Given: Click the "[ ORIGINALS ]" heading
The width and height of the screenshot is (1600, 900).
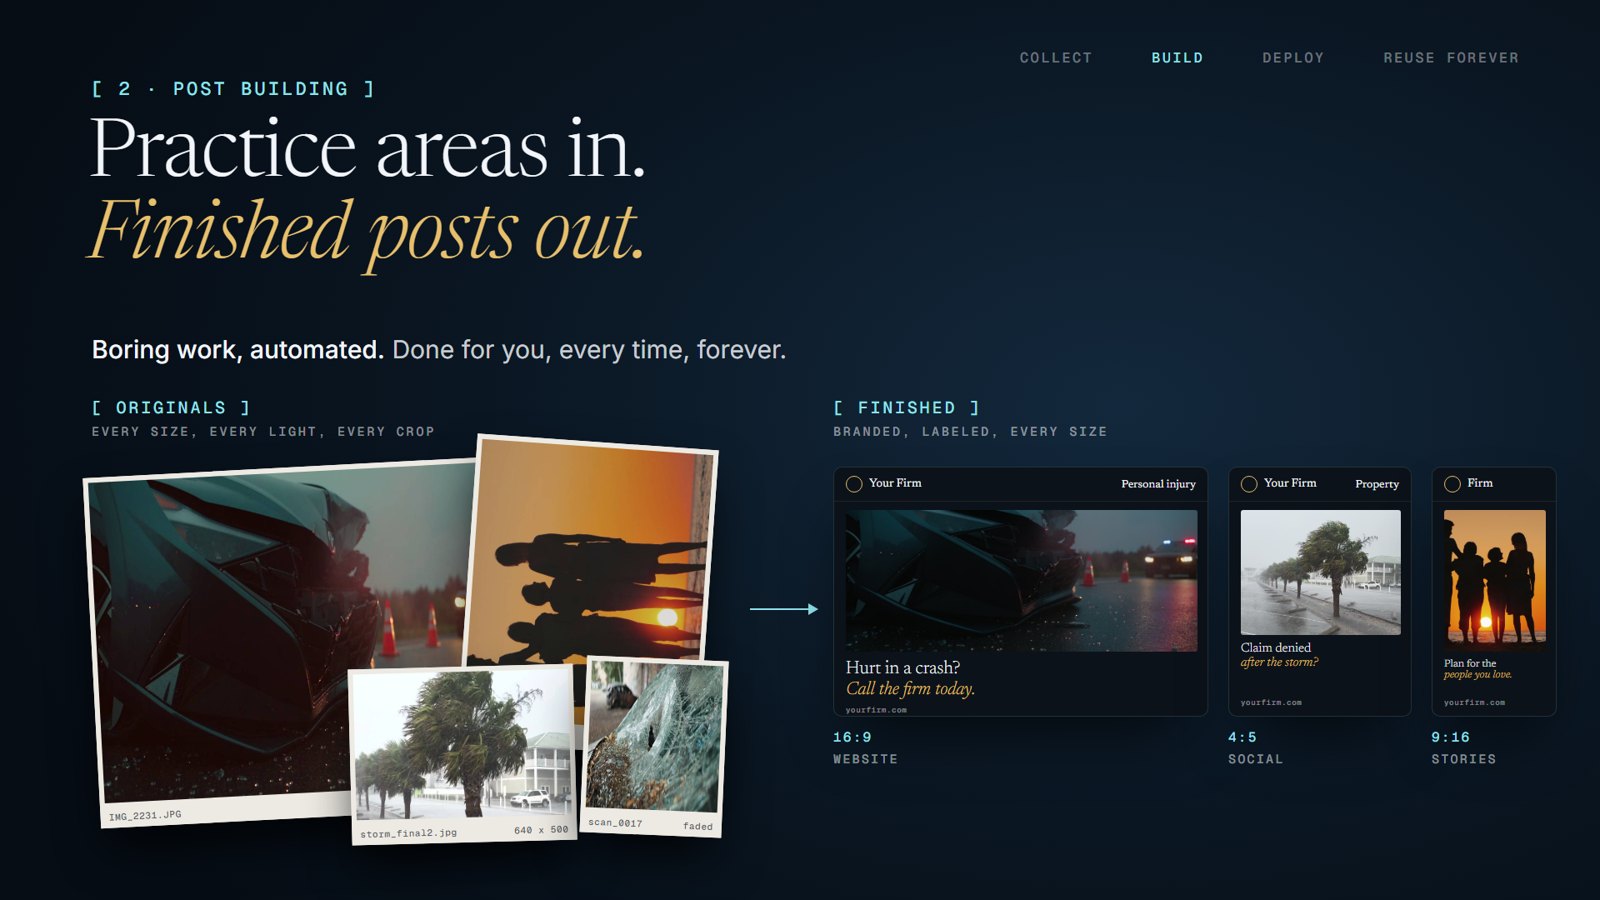Looking at the screenshot, I should point(171,408).
